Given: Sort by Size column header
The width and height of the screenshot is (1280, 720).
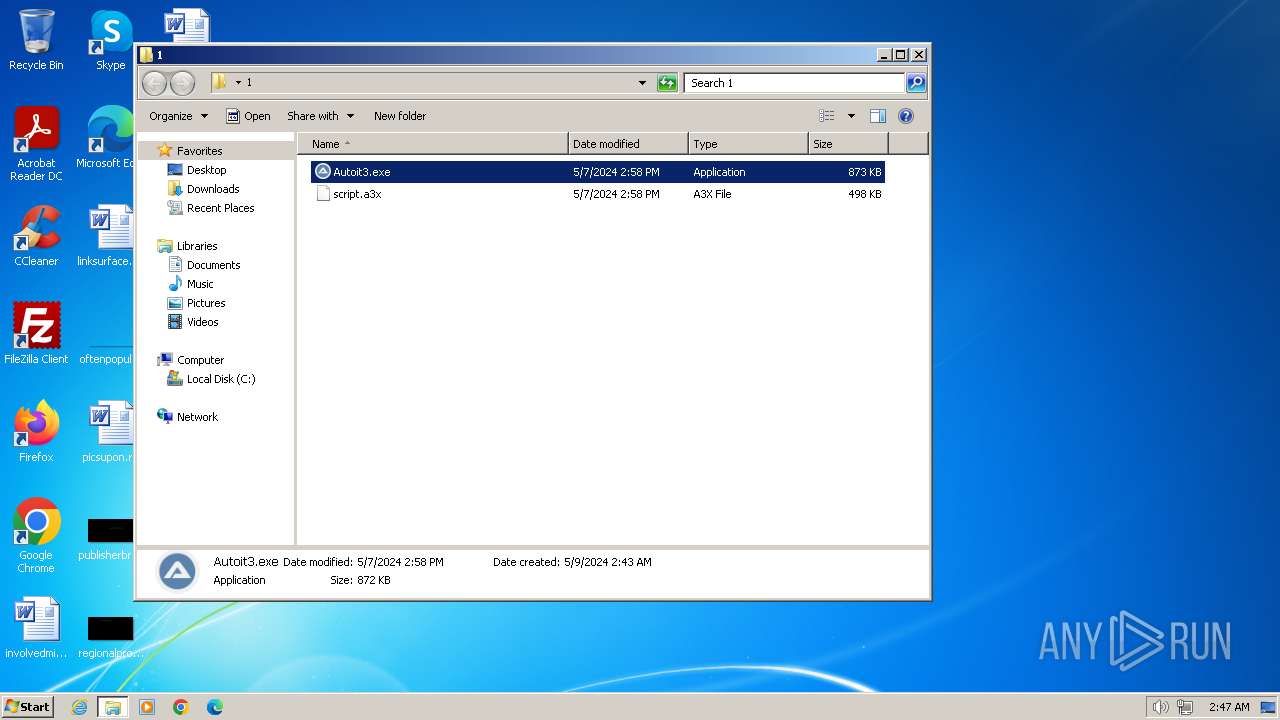Looking at the screenshot, I should [848, 144].
